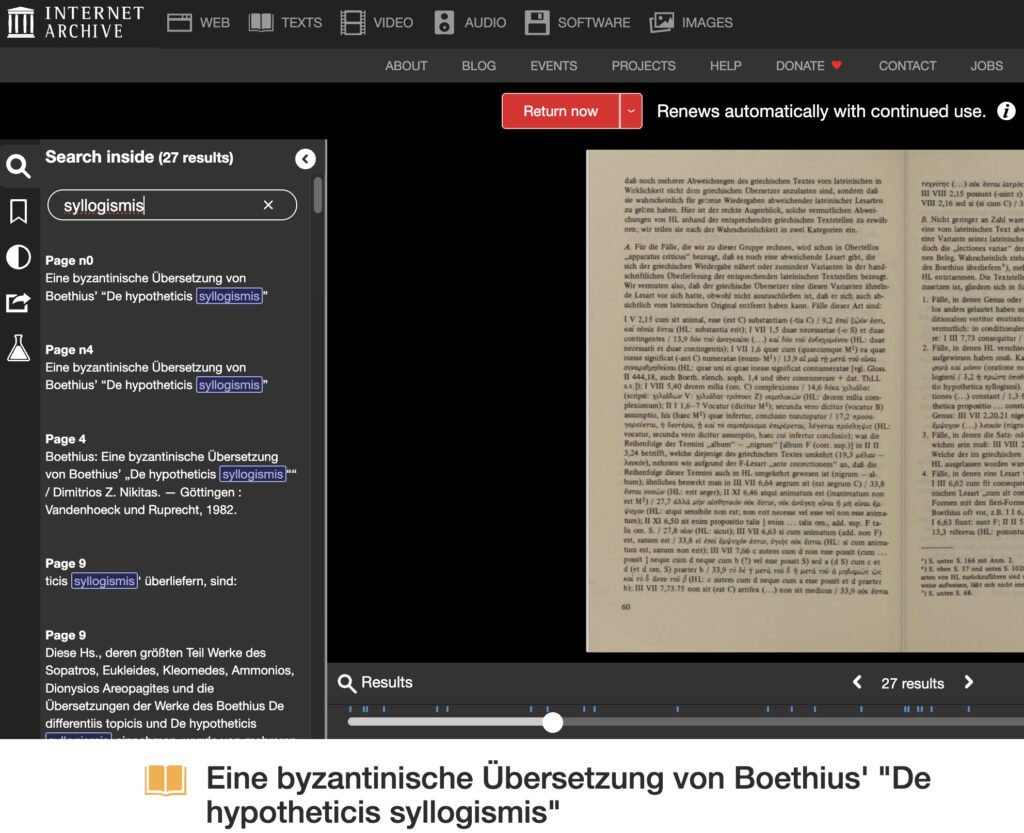The width and height of the screenshot is (1024, 833).
Task: Collapse the Search inside side panel
Action: (x=305, y=159)
